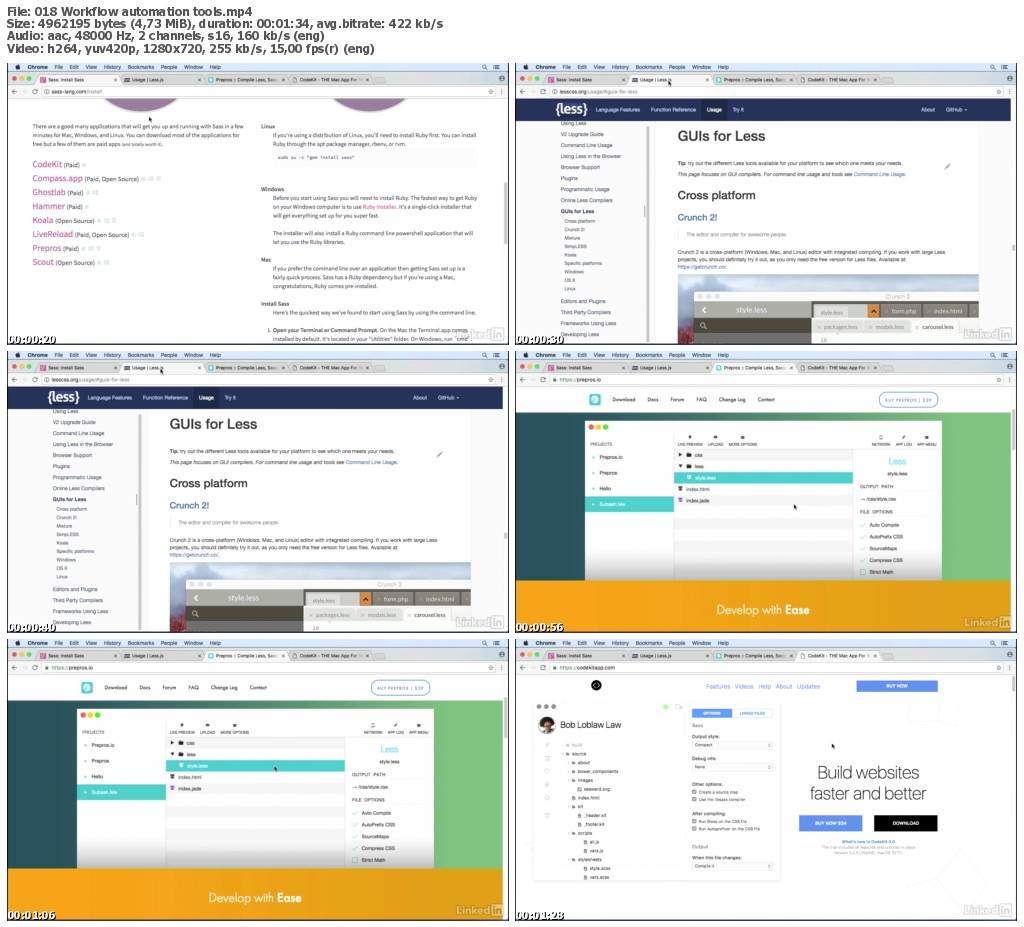Image resolution: width=1024 pixels, height=927 pixels.
Task: Click the back arrow in the 00:00:30 frame
Action: tap(522, 91)
